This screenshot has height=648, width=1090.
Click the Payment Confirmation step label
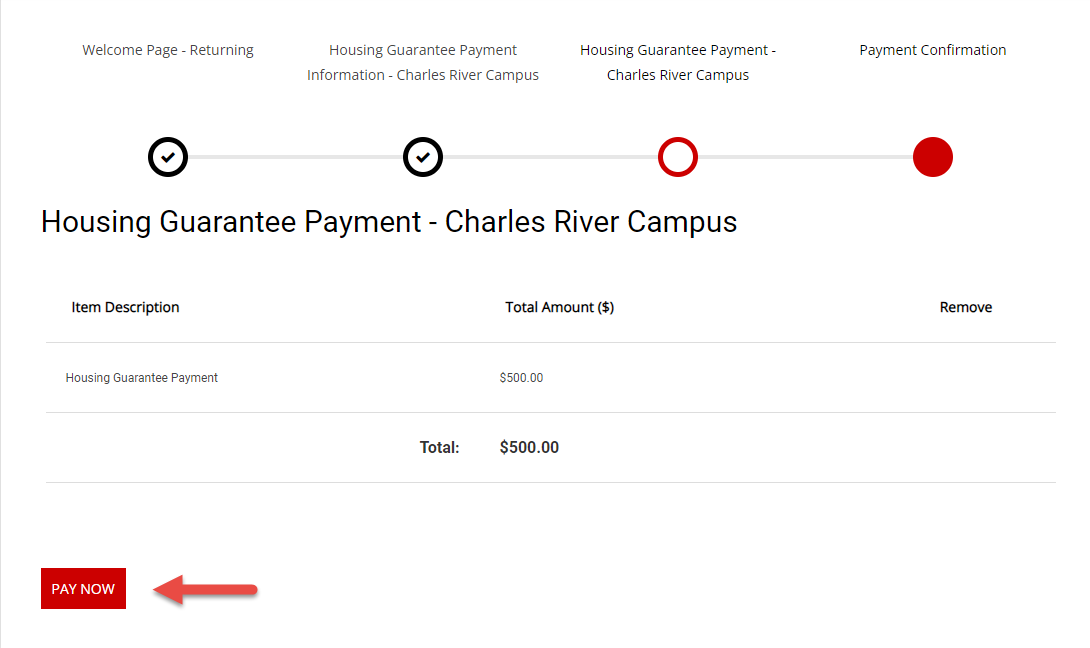pos(932,50)
